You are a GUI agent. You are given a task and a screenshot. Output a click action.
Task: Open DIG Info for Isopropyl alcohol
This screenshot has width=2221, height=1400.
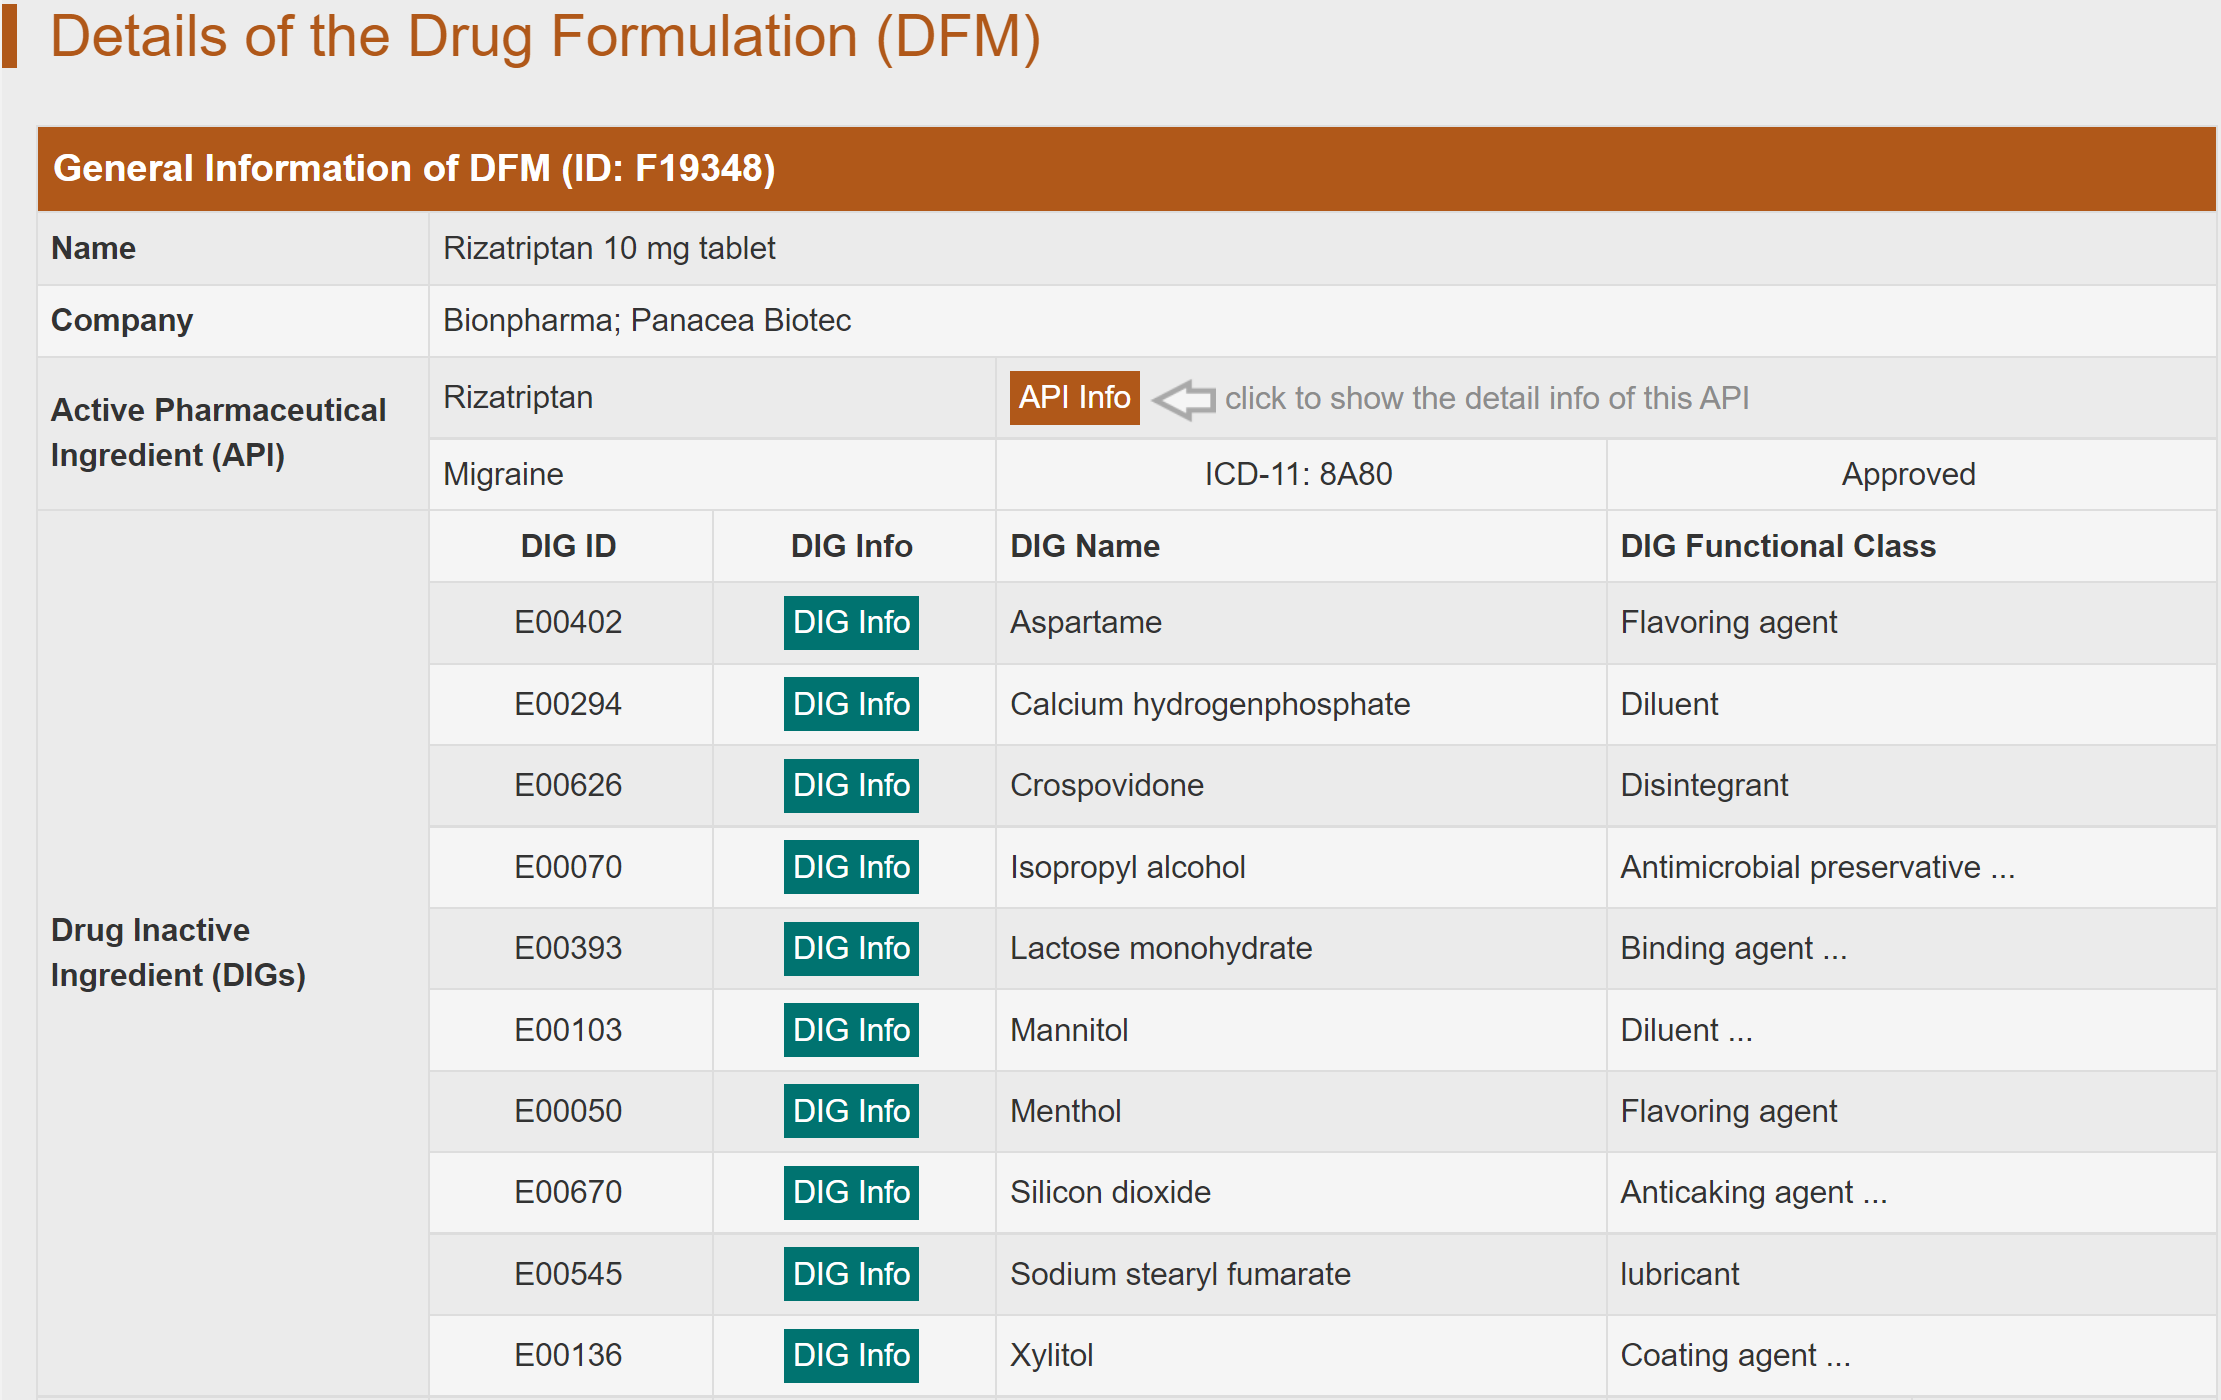click(x=850, y=867)
